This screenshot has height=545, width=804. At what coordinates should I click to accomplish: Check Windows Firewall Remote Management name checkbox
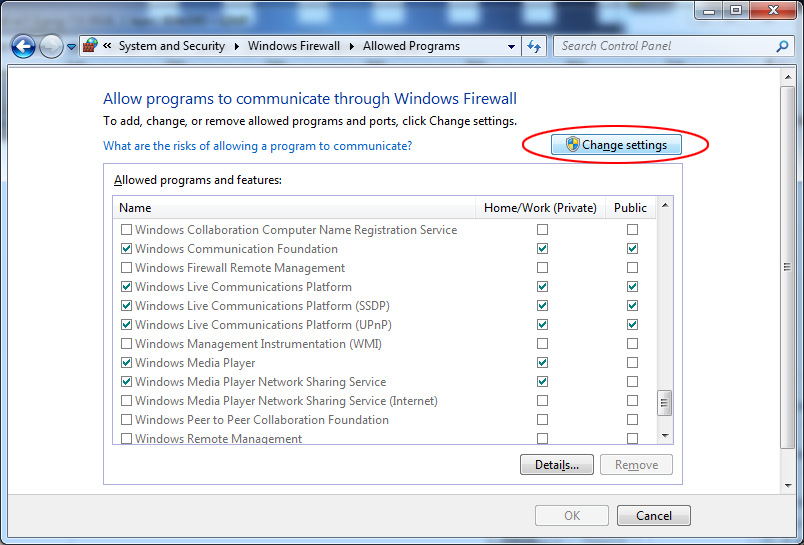click(126, 268)
